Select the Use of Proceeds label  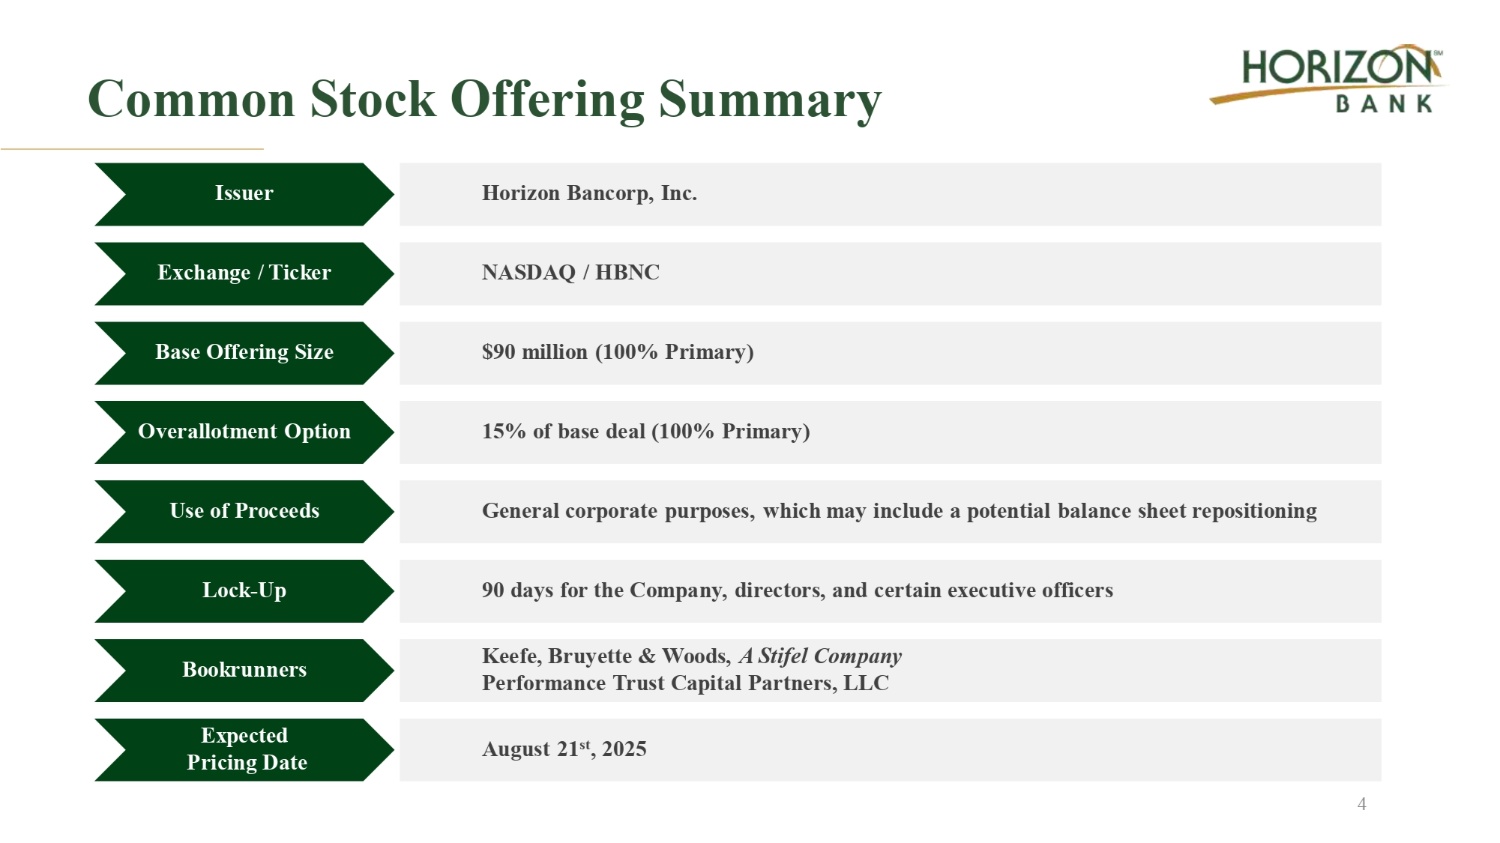[x=244, y=511]
